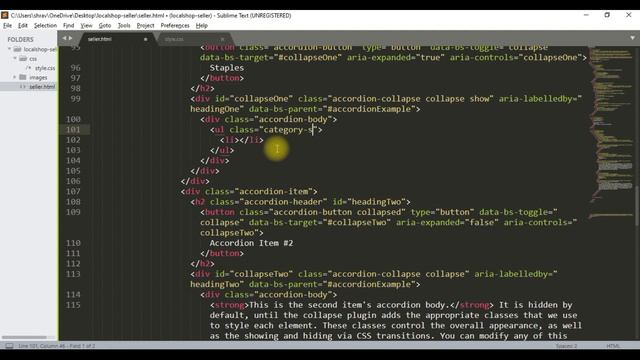Open the Edit menu

[x=22, y=25]
